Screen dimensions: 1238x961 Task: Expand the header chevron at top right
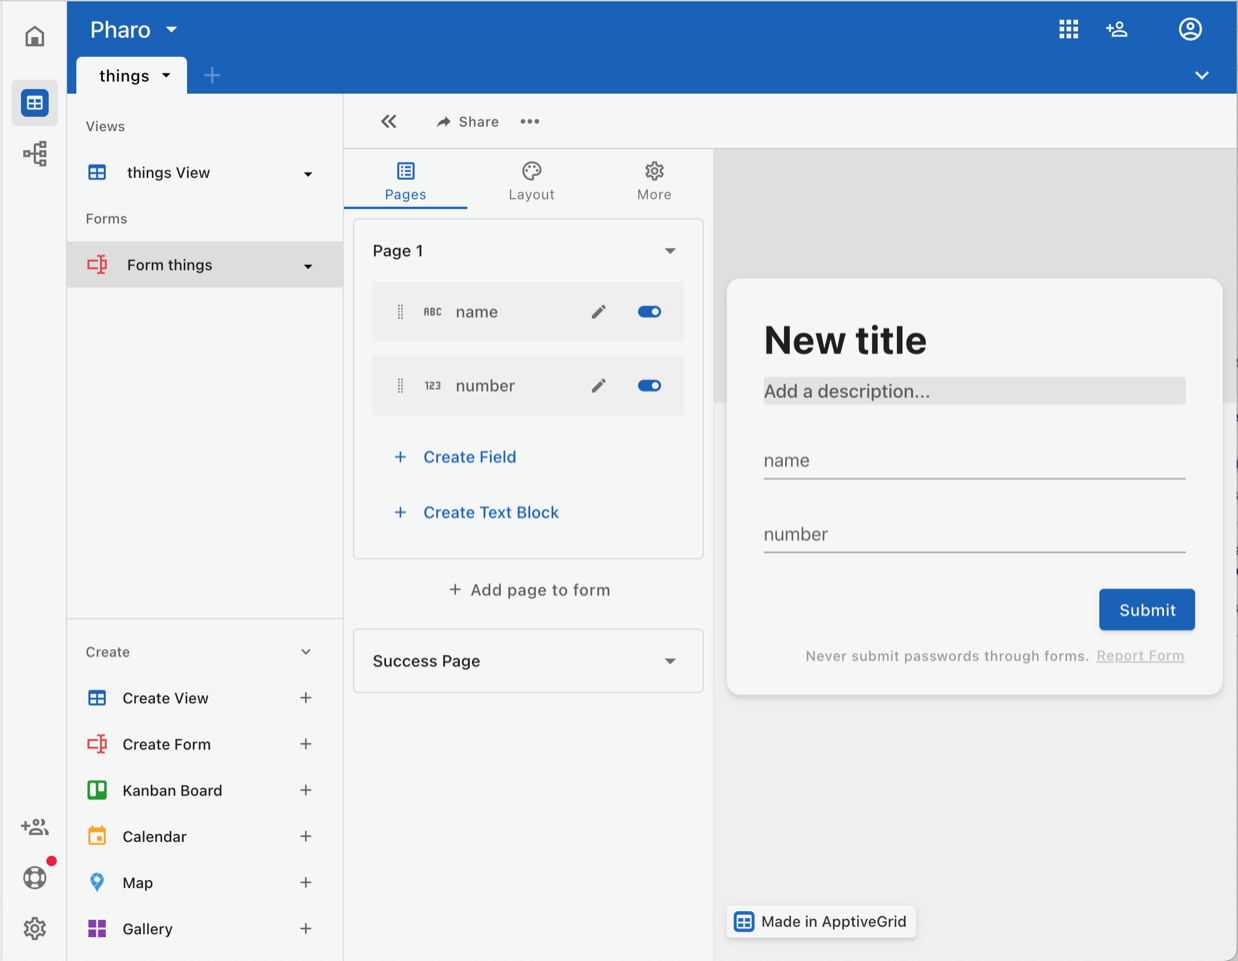point(1202,76)
